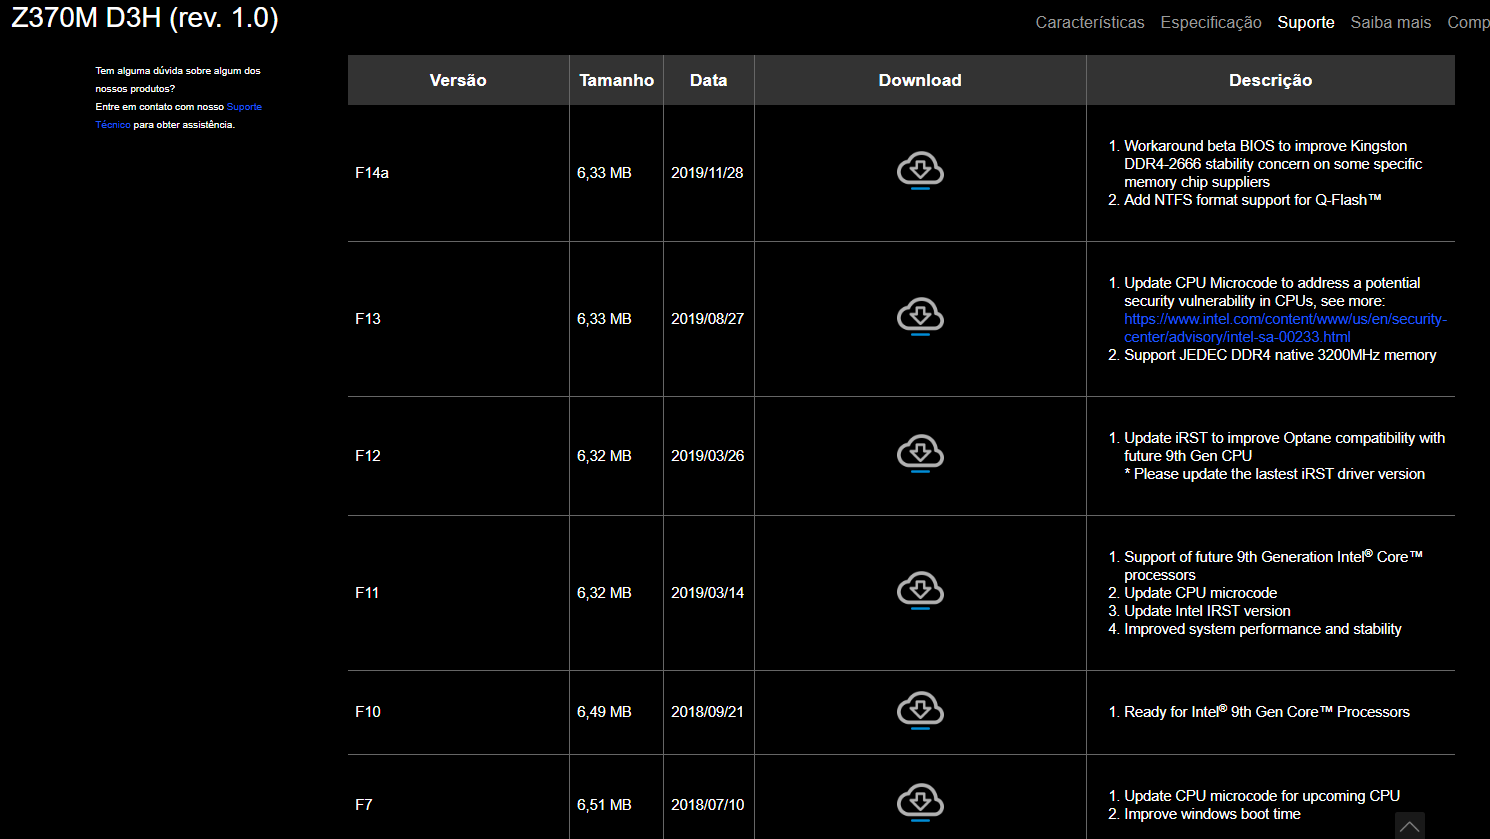
Task: Click 'Improve windows boot time' text
Action: (x=1212, y=814)
